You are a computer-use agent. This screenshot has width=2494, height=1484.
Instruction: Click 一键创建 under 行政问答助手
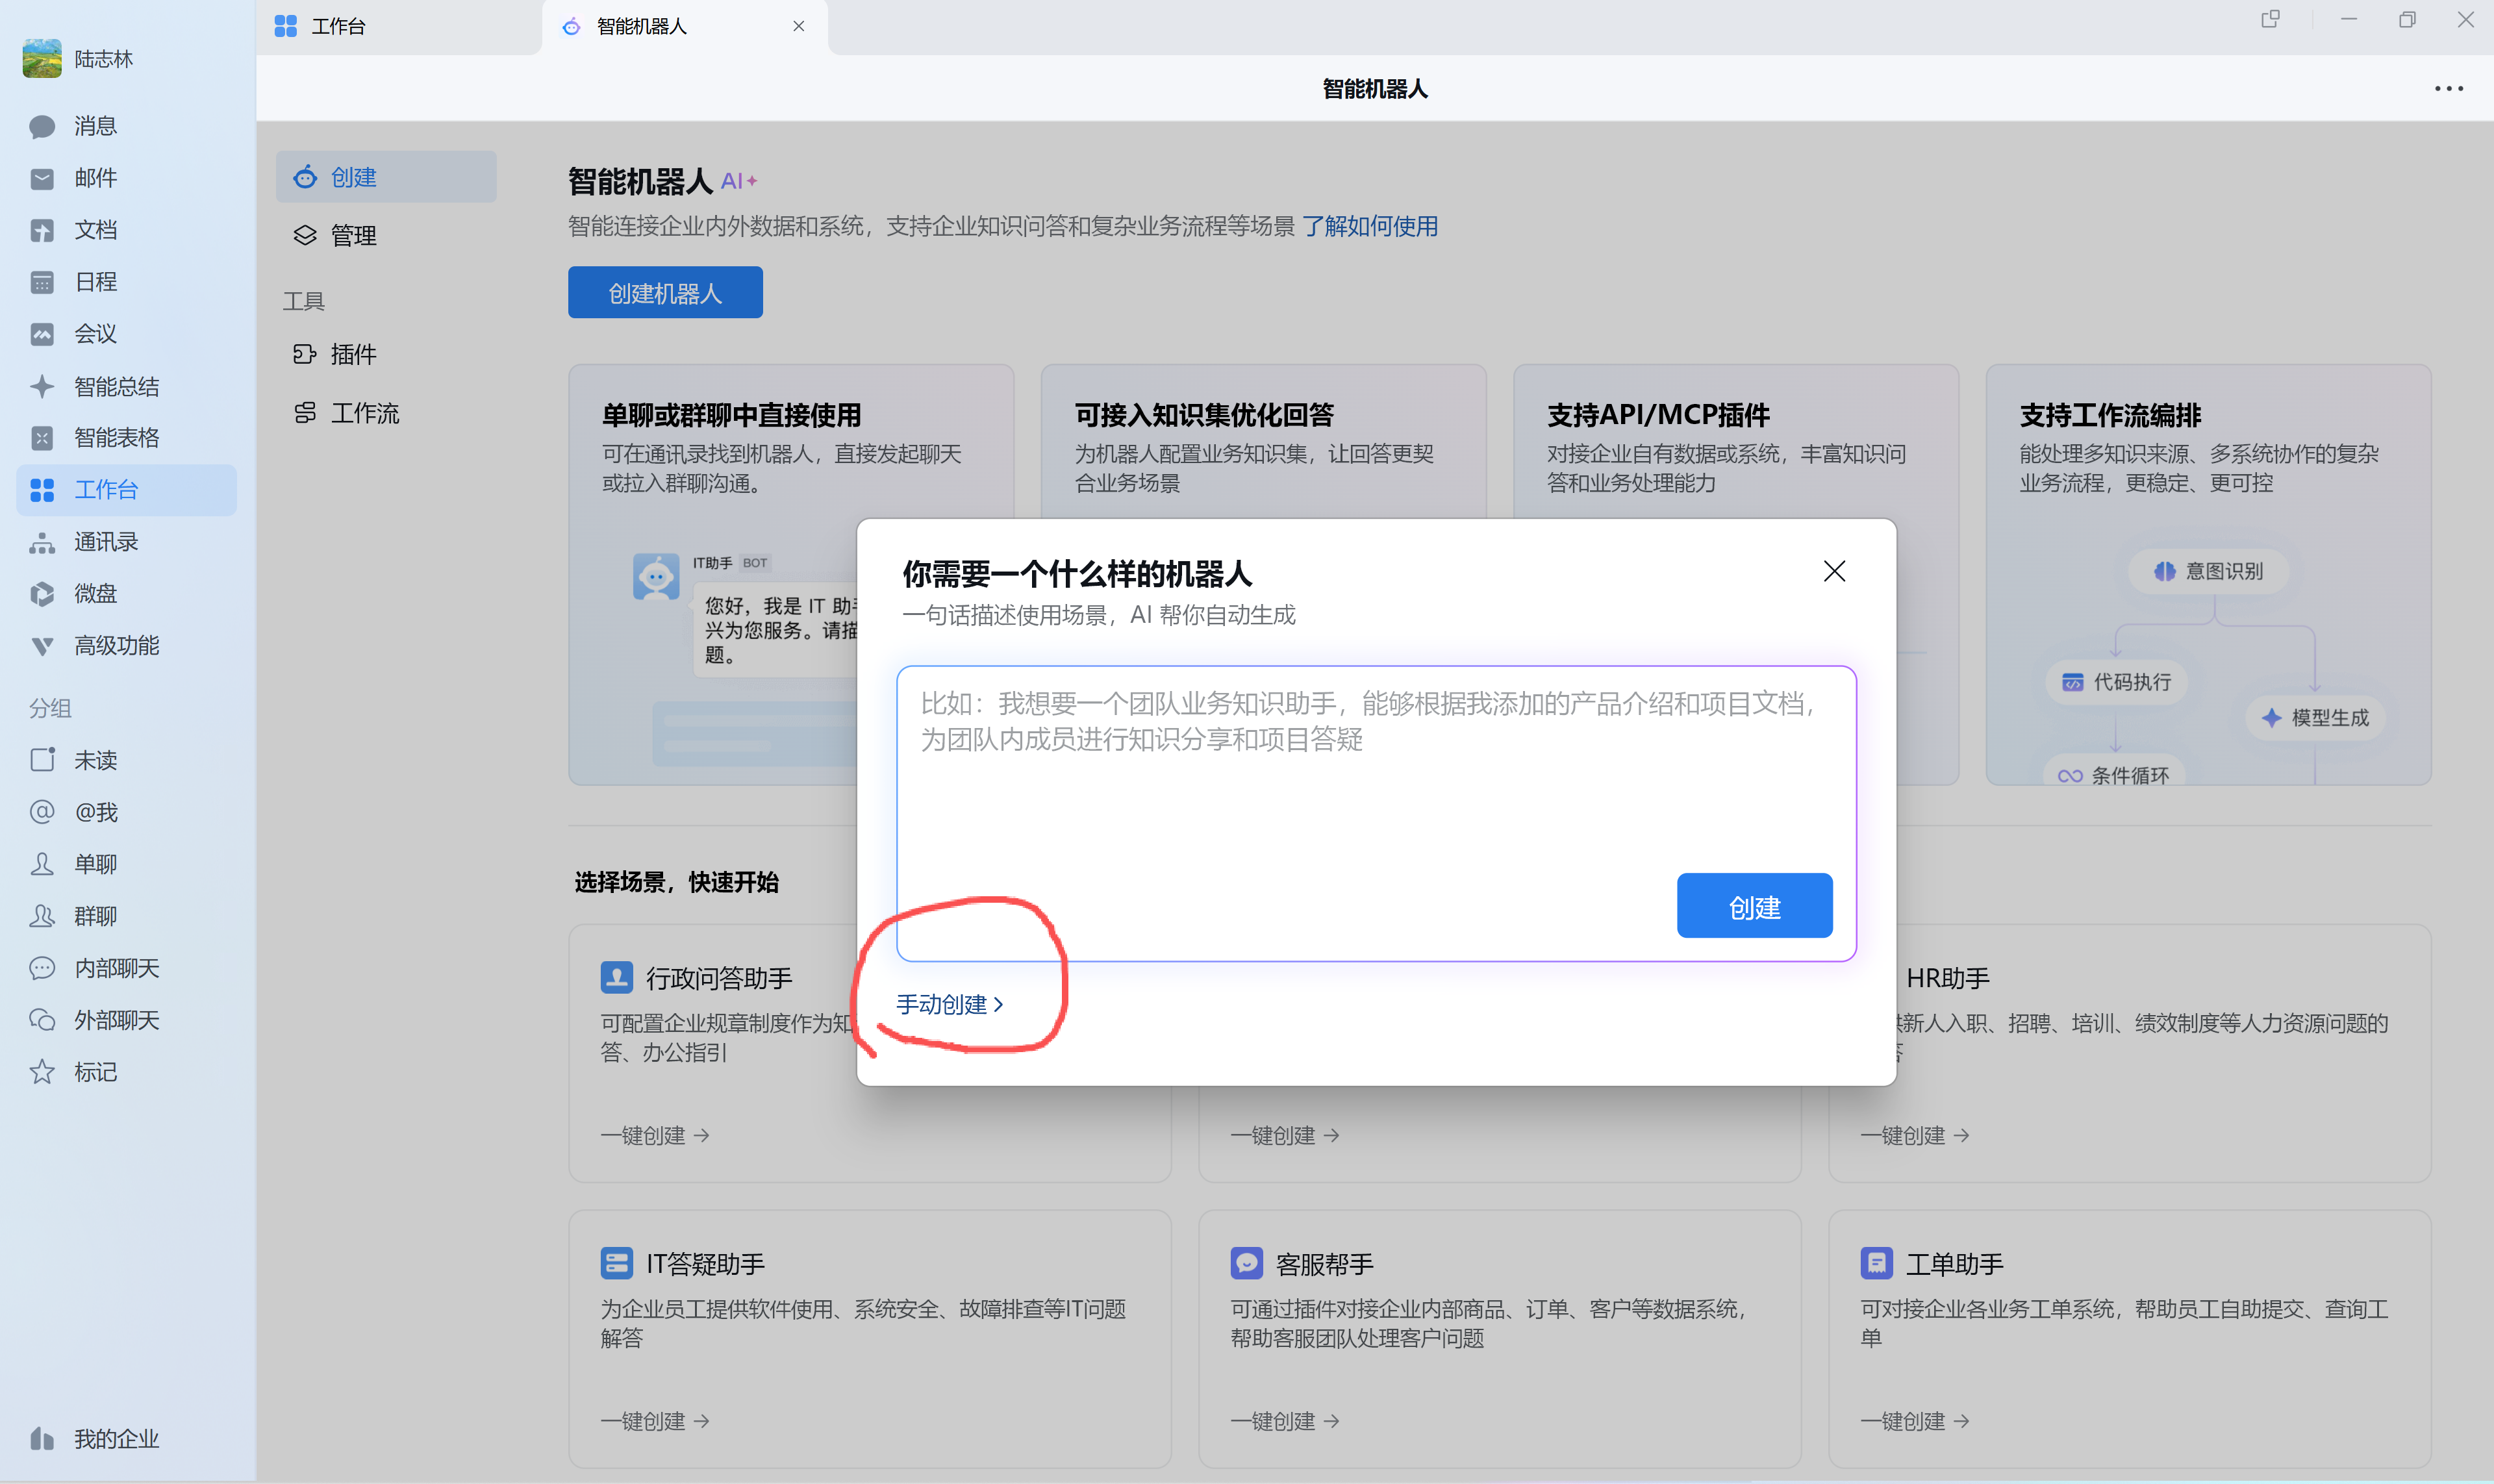655,1135
